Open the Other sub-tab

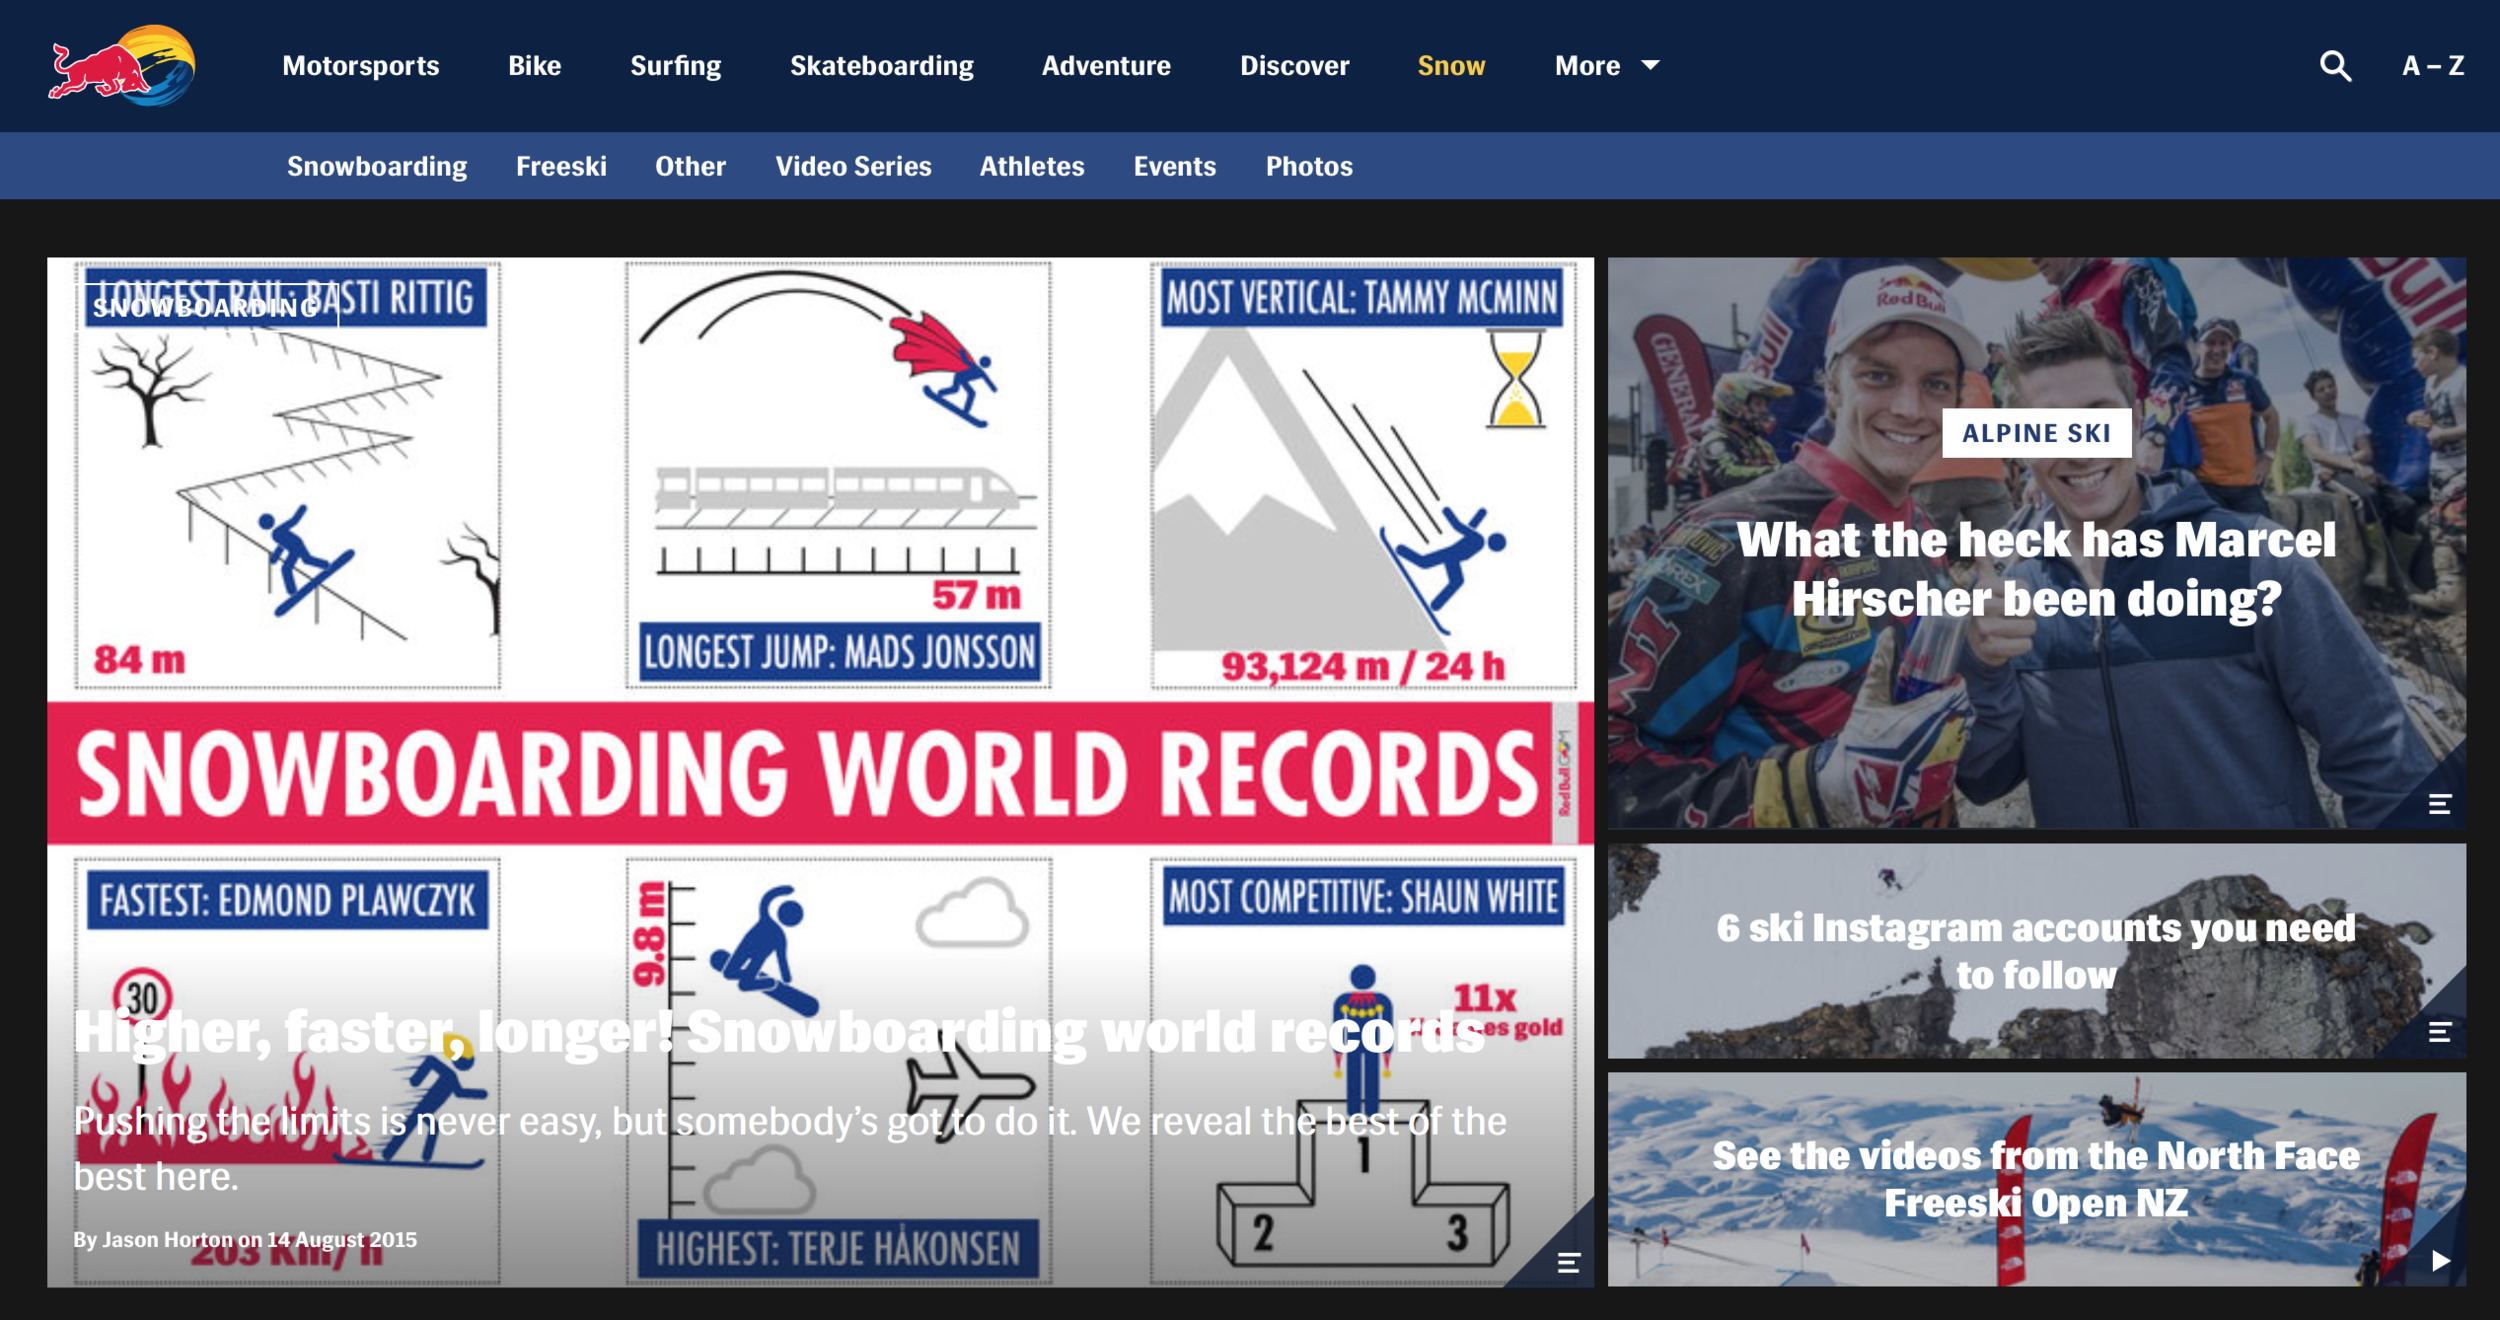pos(690,166)
